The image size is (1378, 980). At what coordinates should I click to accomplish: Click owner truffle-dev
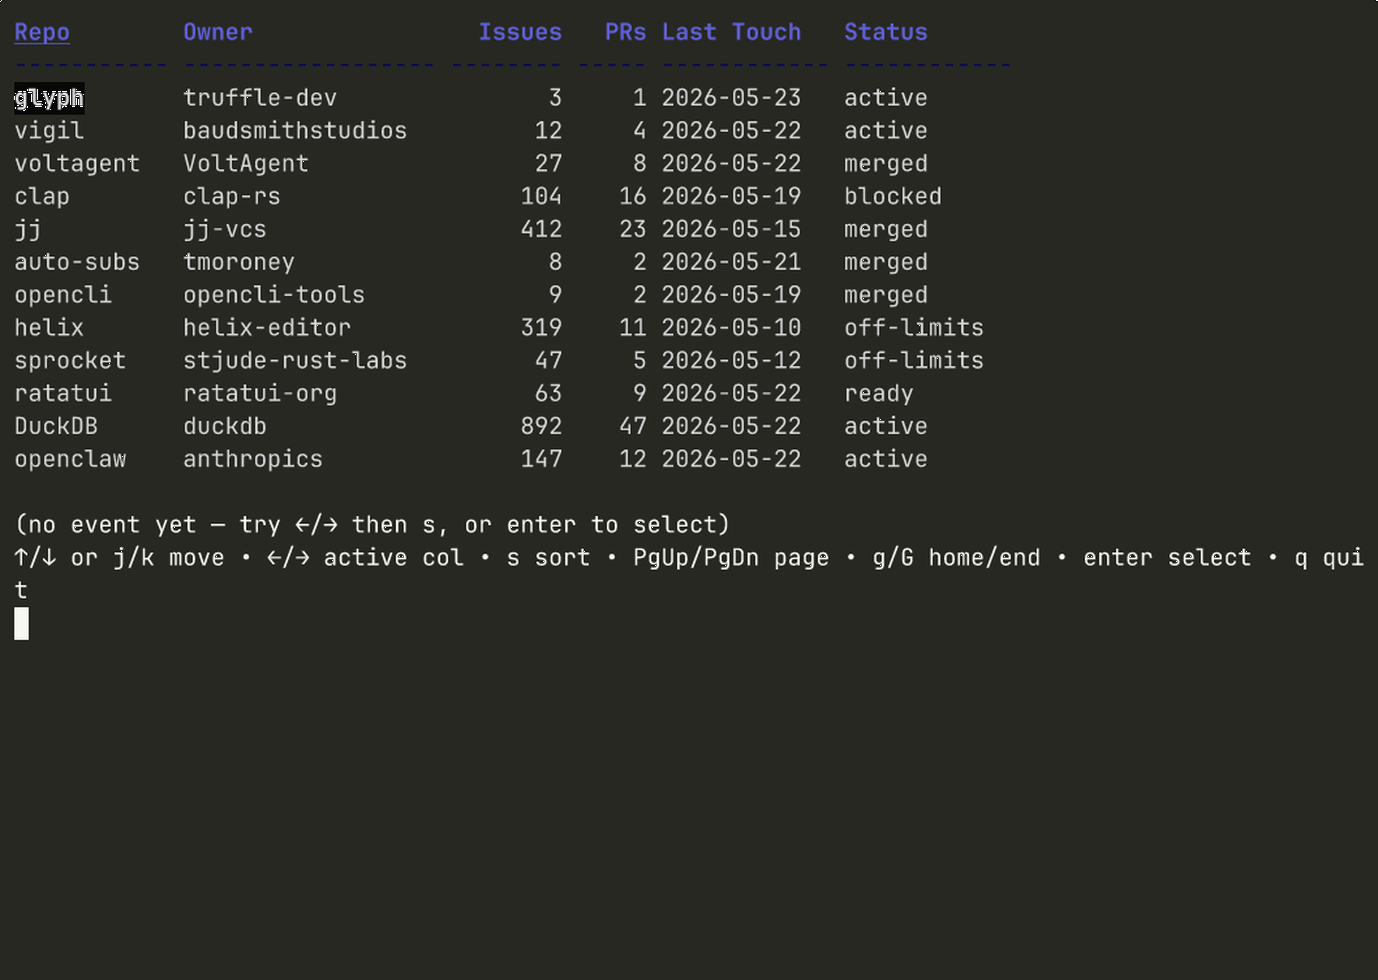[x=260, y=98]
